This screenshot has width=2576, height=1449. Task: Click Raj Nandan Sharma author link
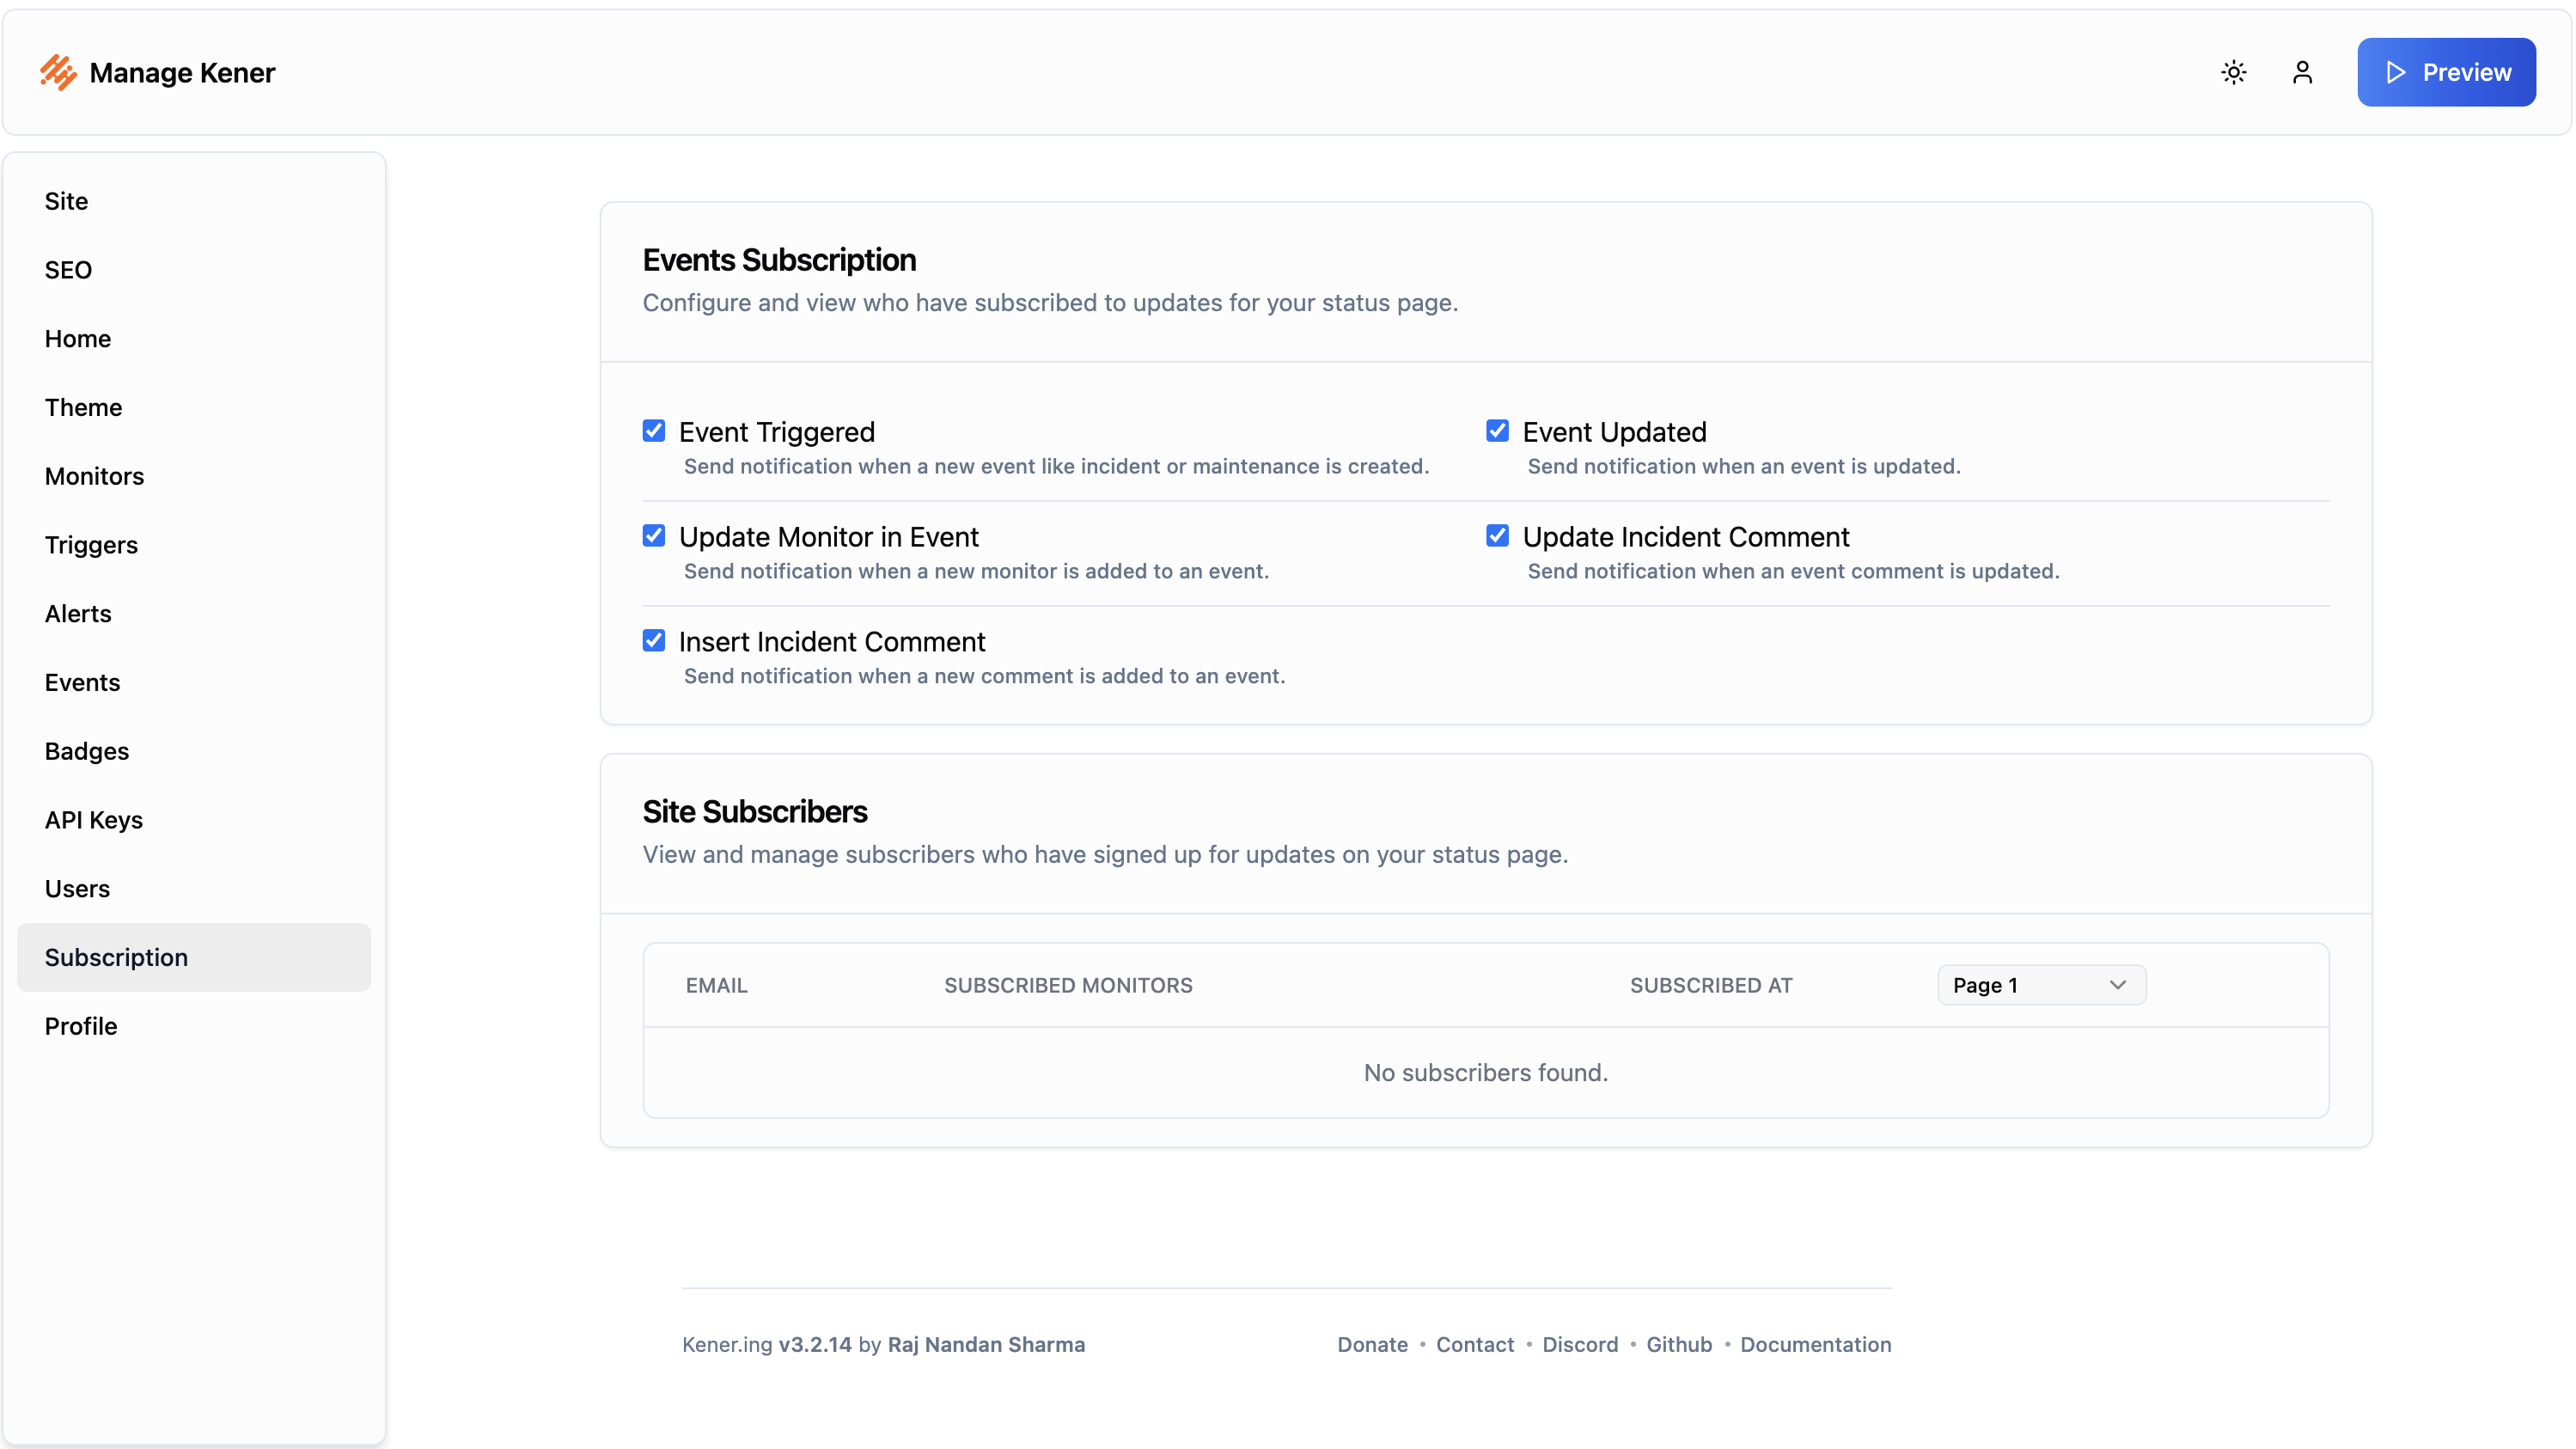pos(986,1344)
